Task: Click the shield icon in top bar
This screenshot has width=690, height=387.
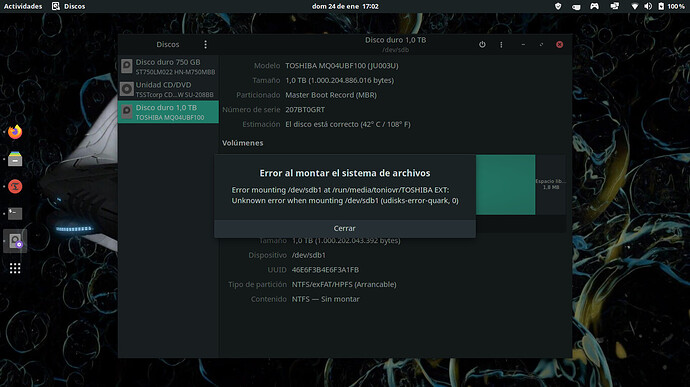Action: point(558,6)
